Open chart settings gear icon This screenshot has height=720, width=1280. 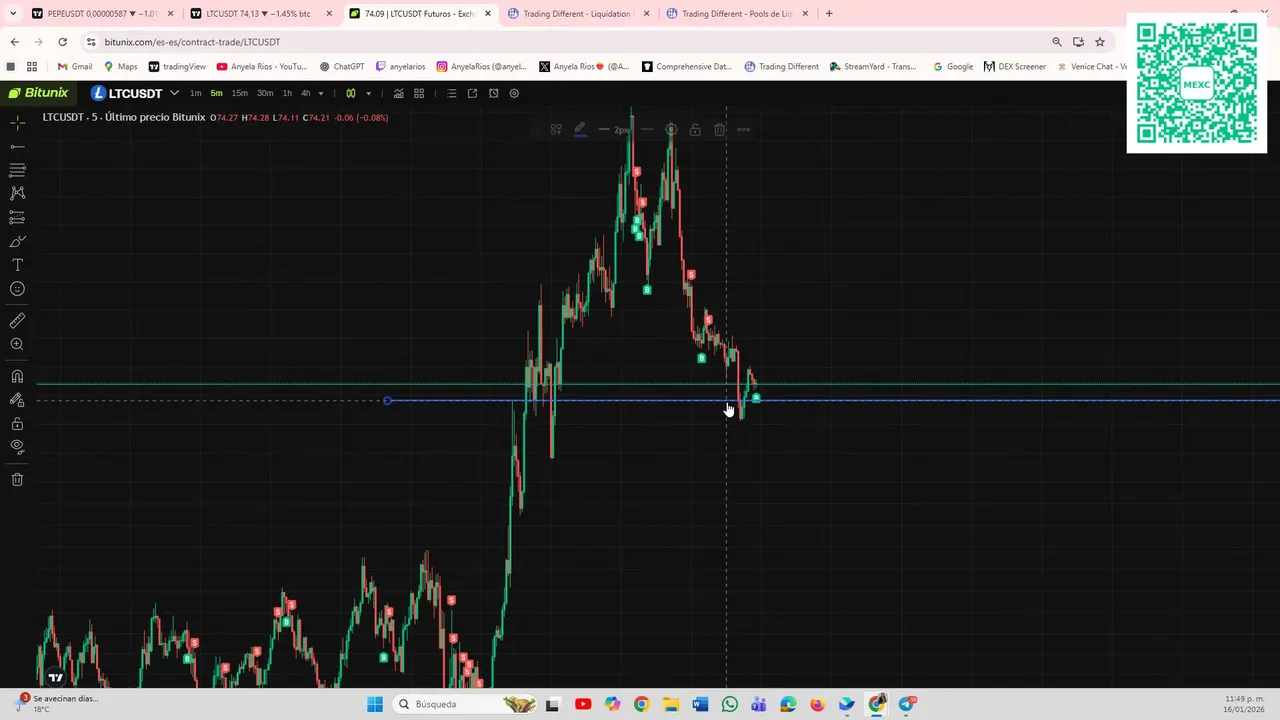[x=514, y=93]
